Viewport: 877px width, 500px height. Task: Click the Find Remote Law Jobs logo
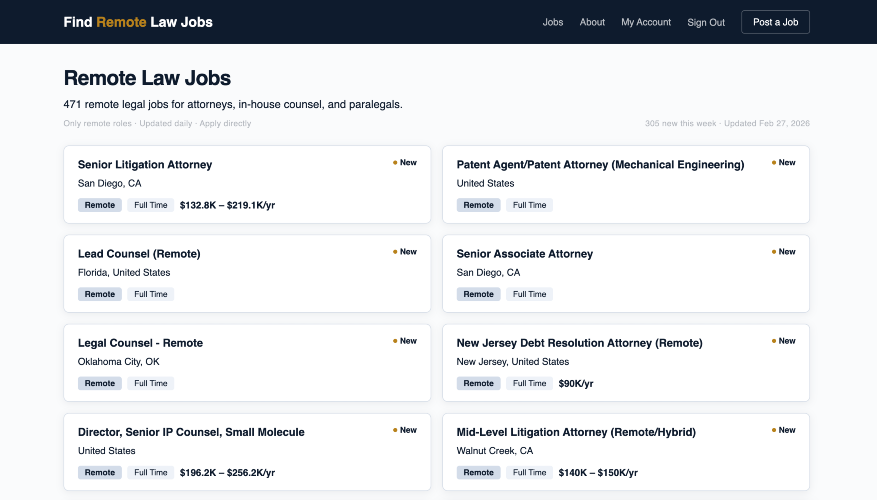click(138, 22)
